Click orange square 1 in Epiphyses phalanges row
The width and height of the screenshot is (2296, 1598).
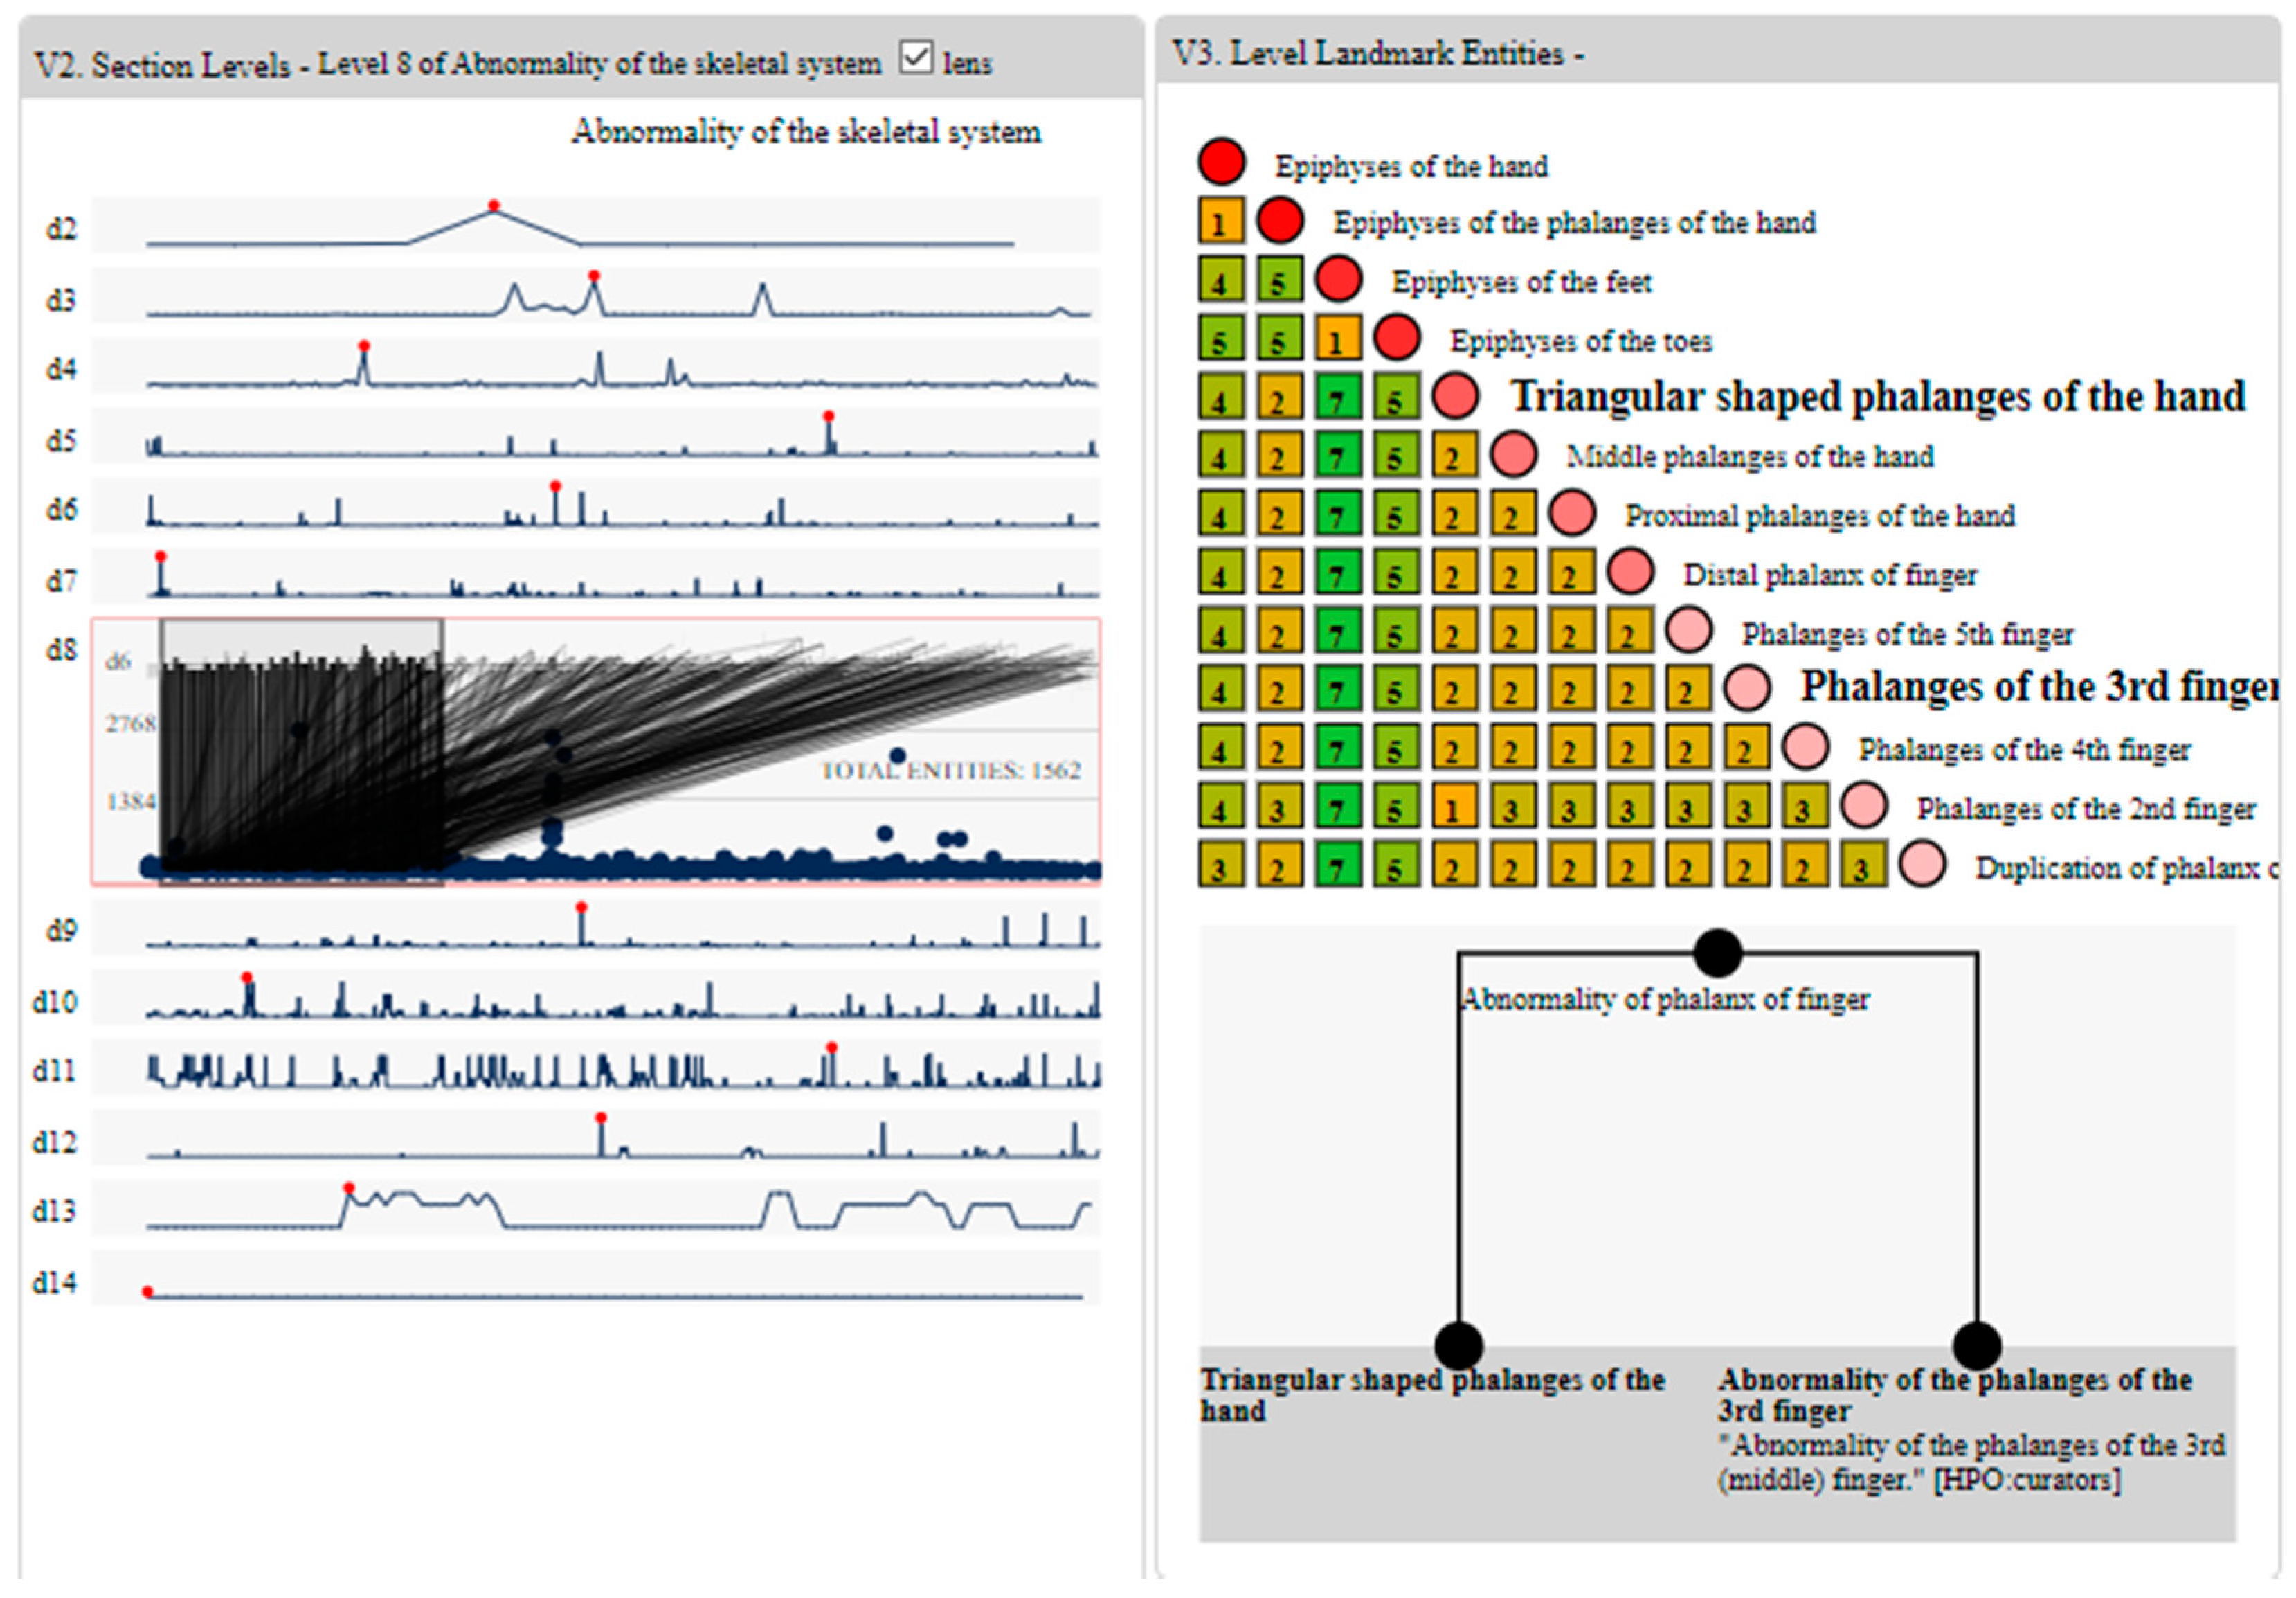pyautogui.click(x=1221, y=221)
